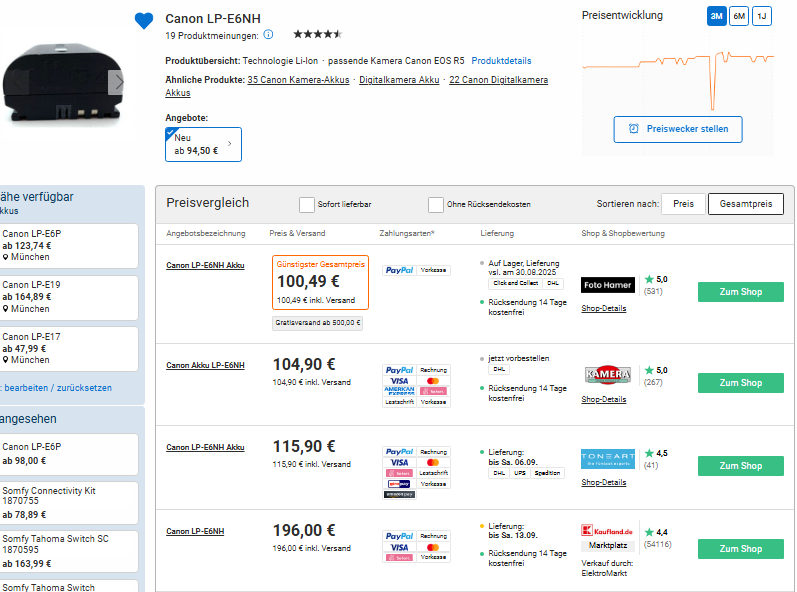Screen dimensions: 797x592
Task: Click the Kamera shop logo
Action: (607, 375)
